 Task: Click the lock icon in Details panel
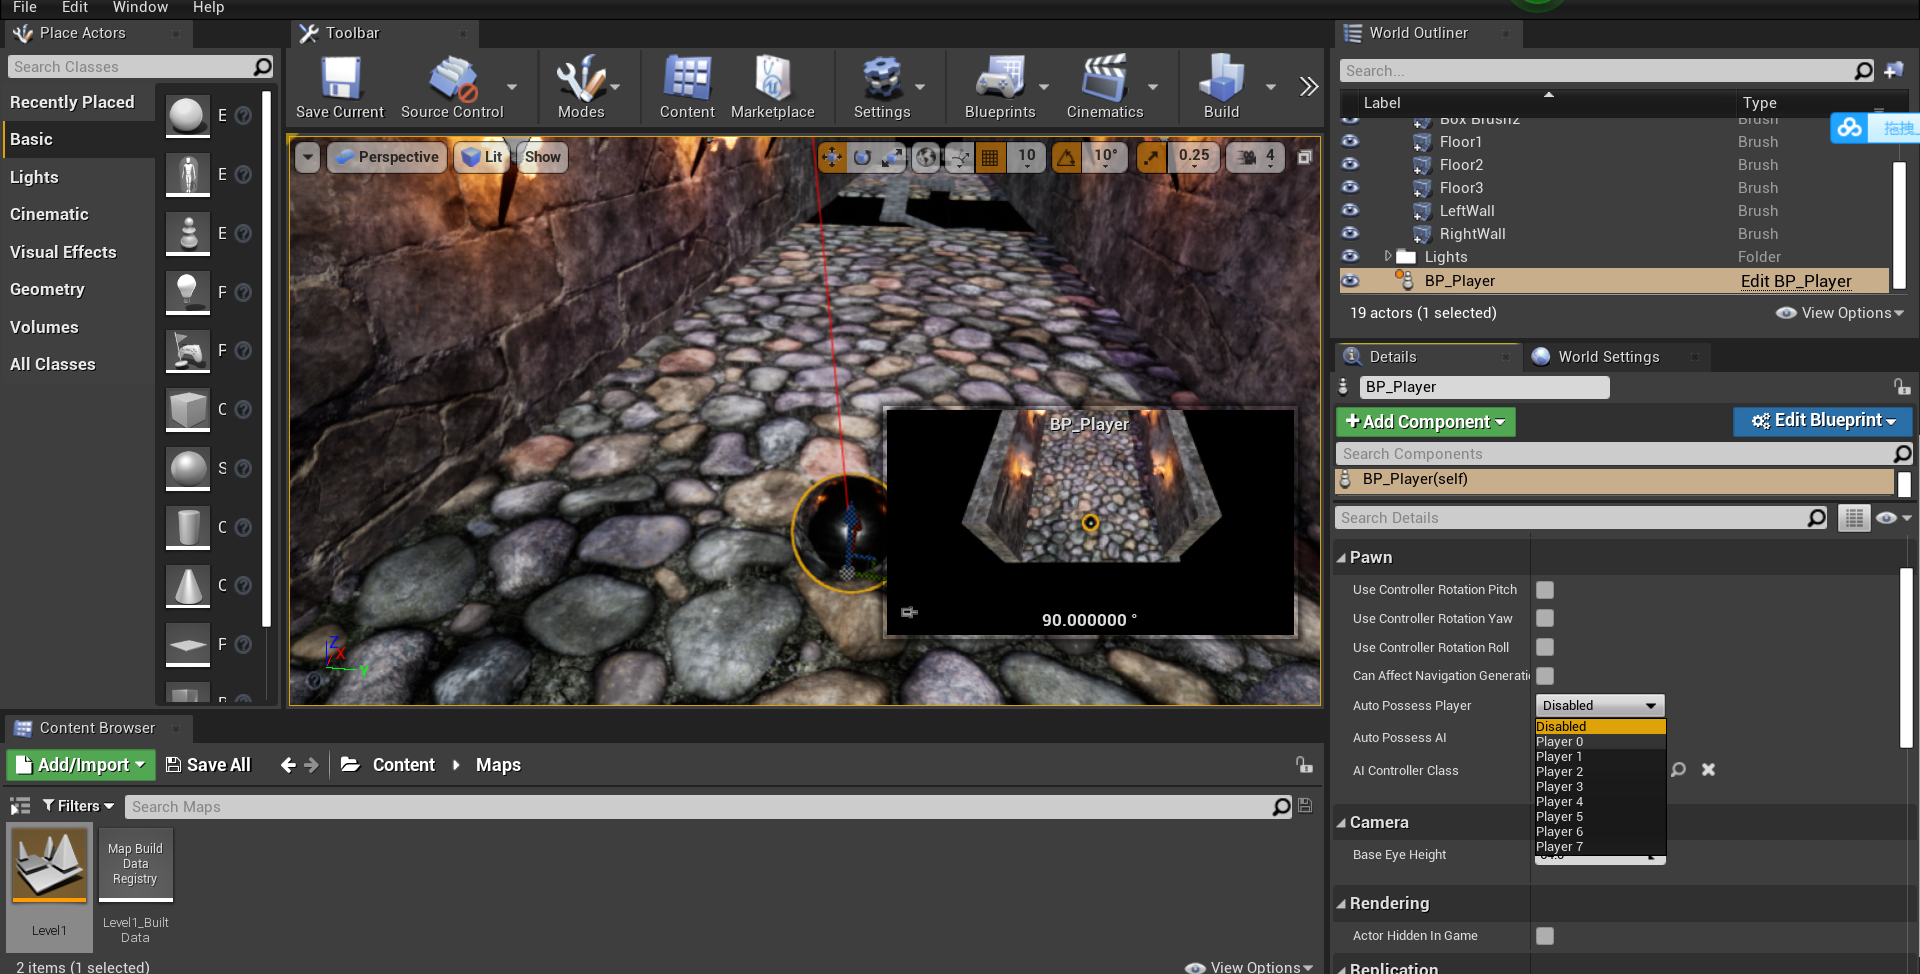click(1901, 387)
